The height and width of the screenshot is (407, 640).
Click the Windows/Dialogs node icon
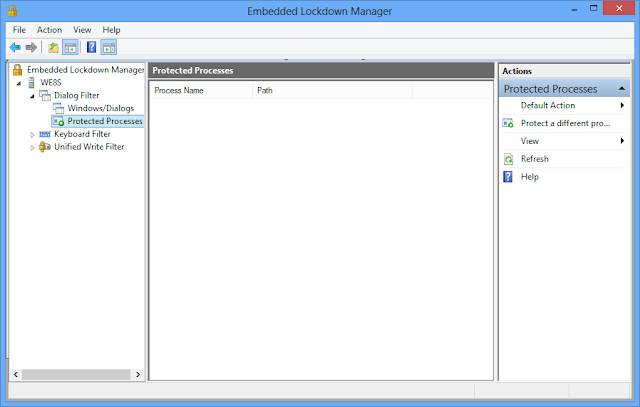tap(58, 108)
